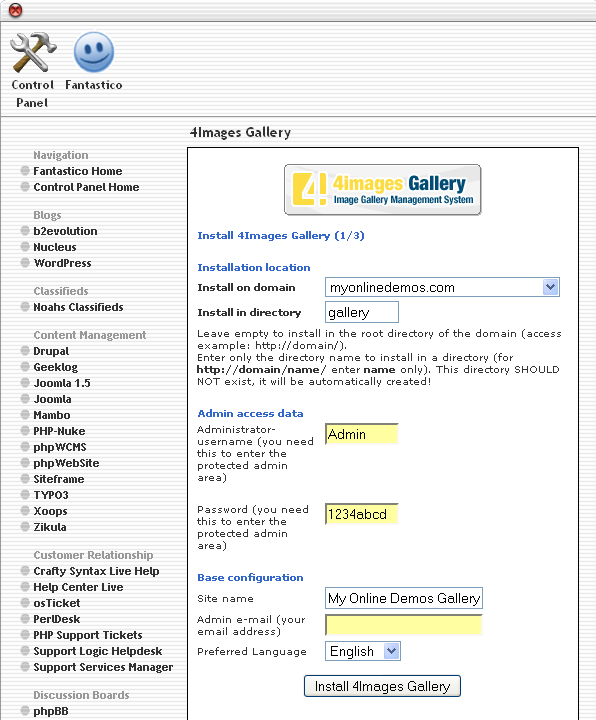Click the 'Install 4Images Gallery (1/3)' heading

click(281, 236)
